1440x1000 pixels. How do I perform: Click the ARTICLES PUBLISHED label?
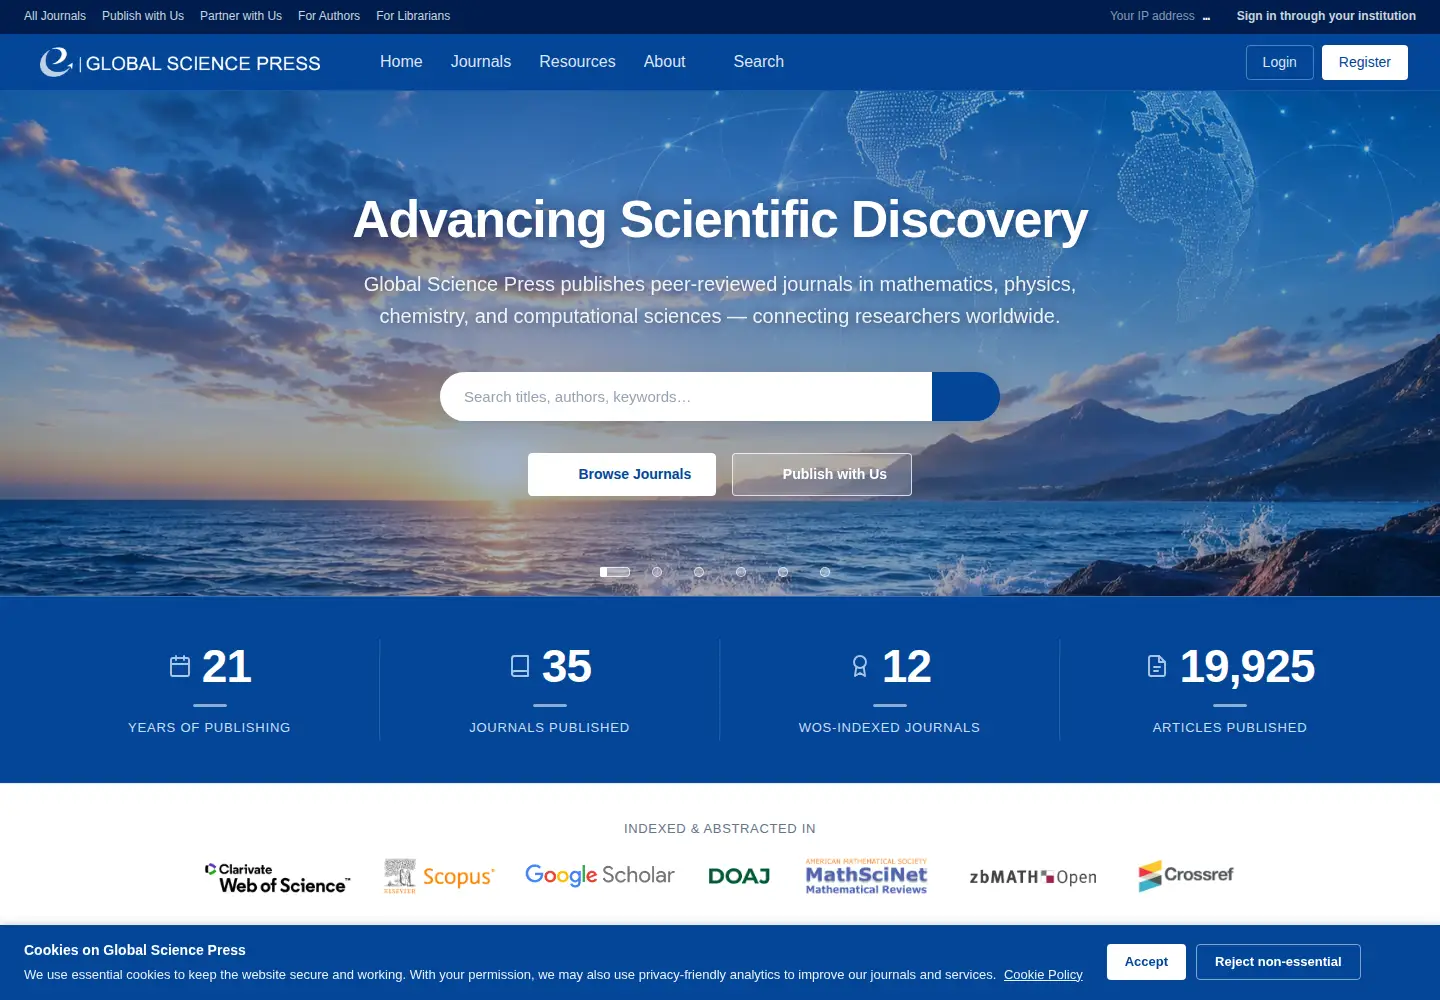tap(1230, 728)
